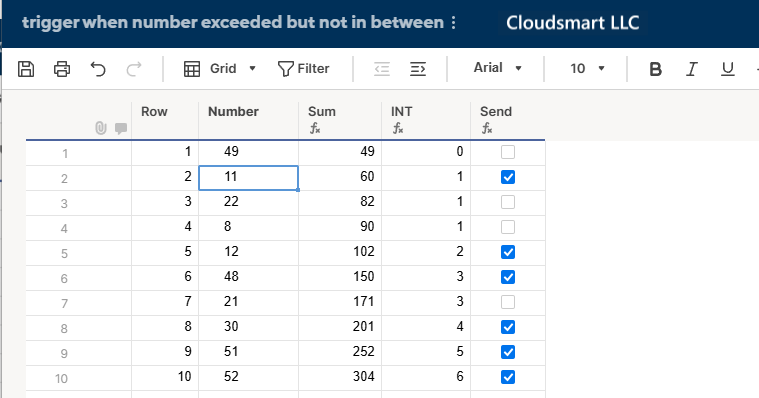Click the Indent icon
Viewport: 759px width, 398px height.
click(418, 69)
